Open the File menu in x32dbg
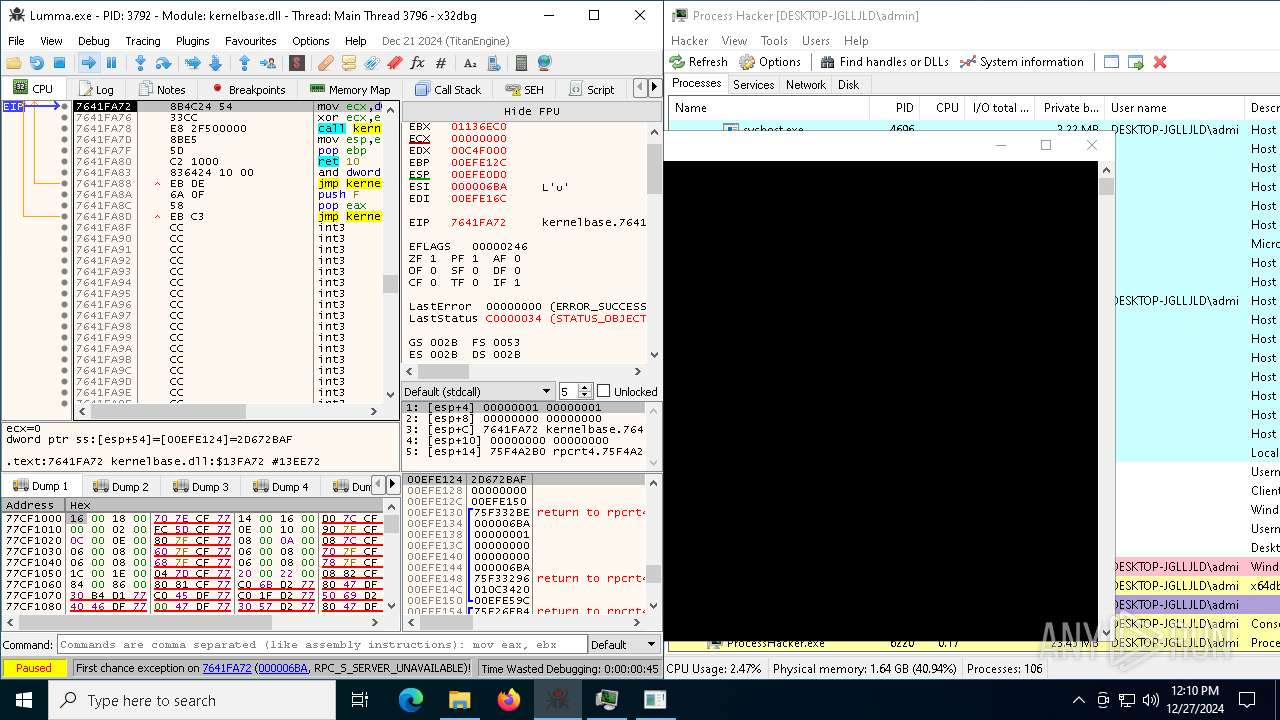The height and width of the screenshot is (720, 1280). [17, 41]
